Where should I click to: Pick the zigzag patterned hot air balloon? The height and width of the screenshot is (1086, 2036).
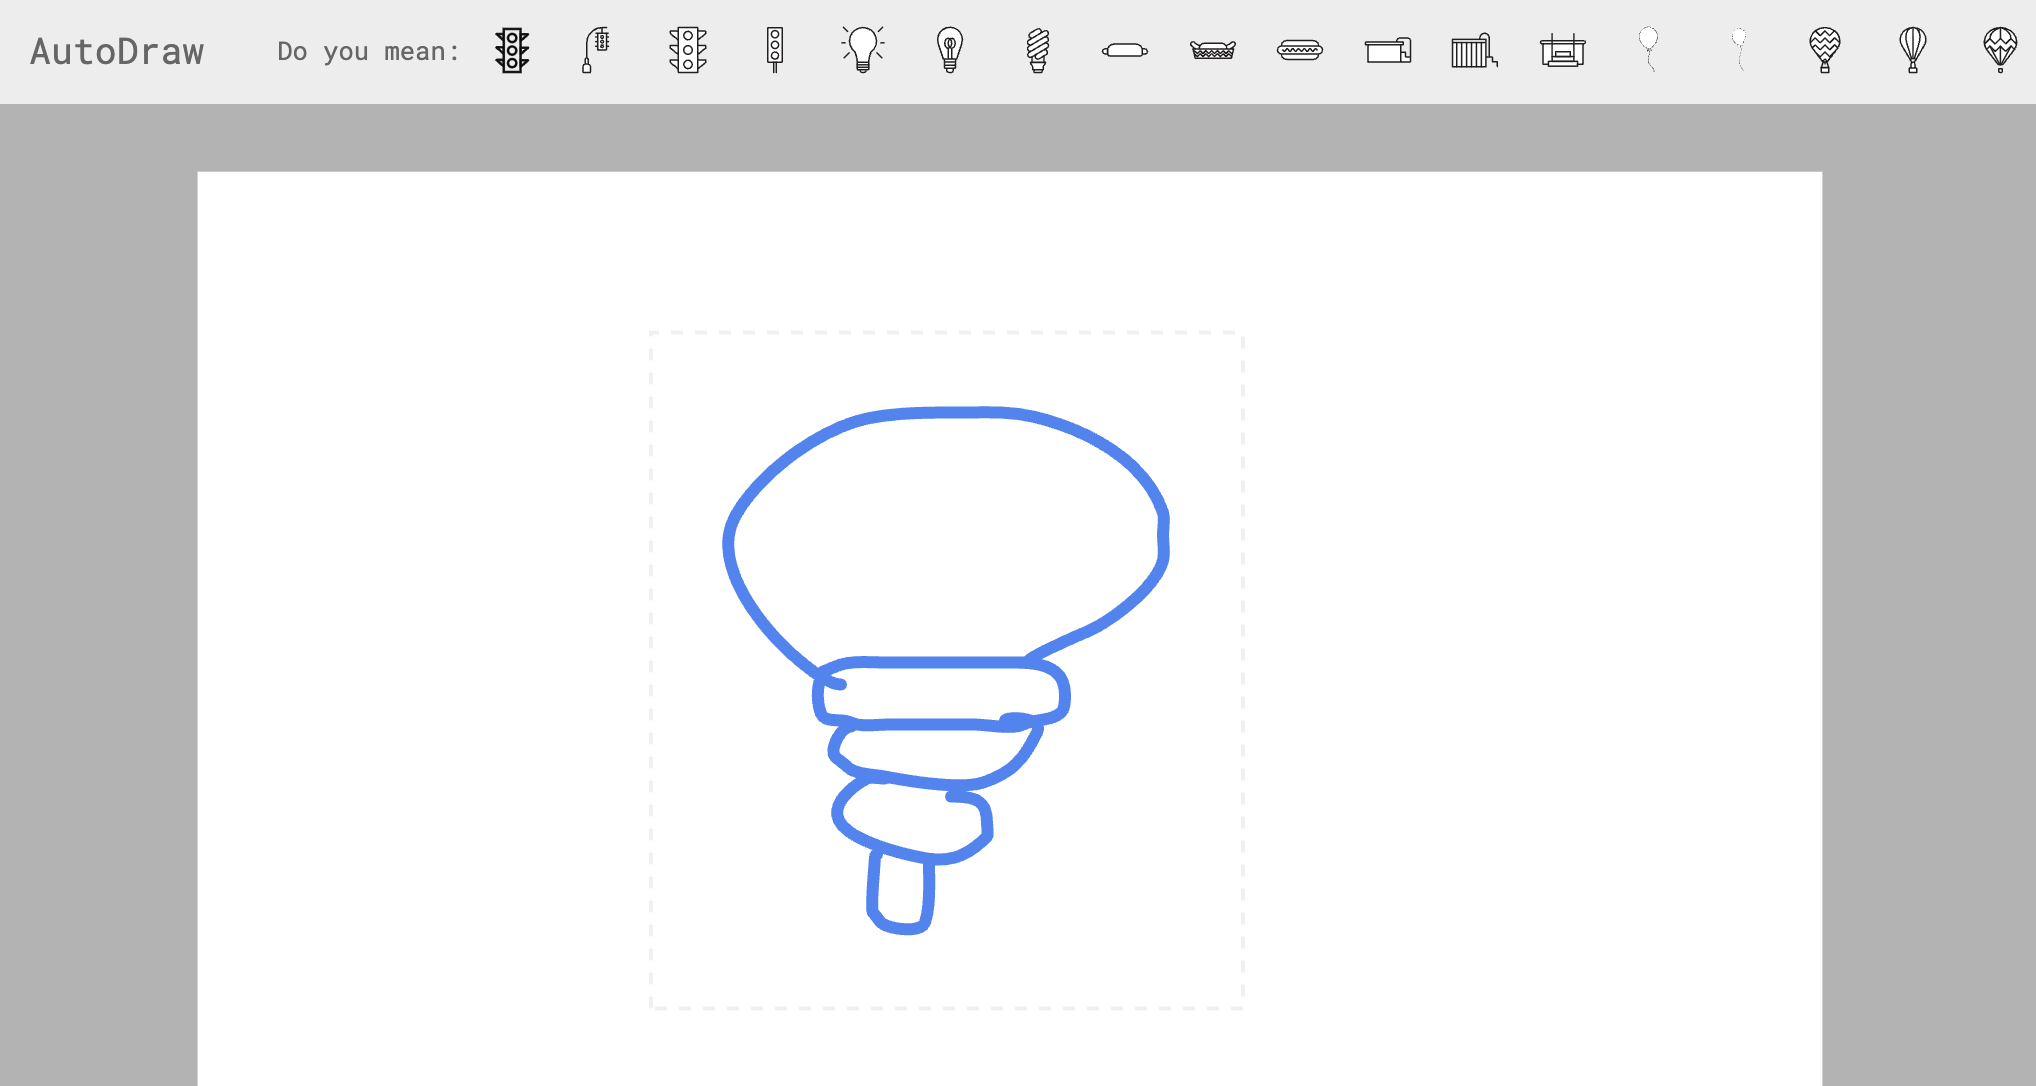coord(1825,50)
